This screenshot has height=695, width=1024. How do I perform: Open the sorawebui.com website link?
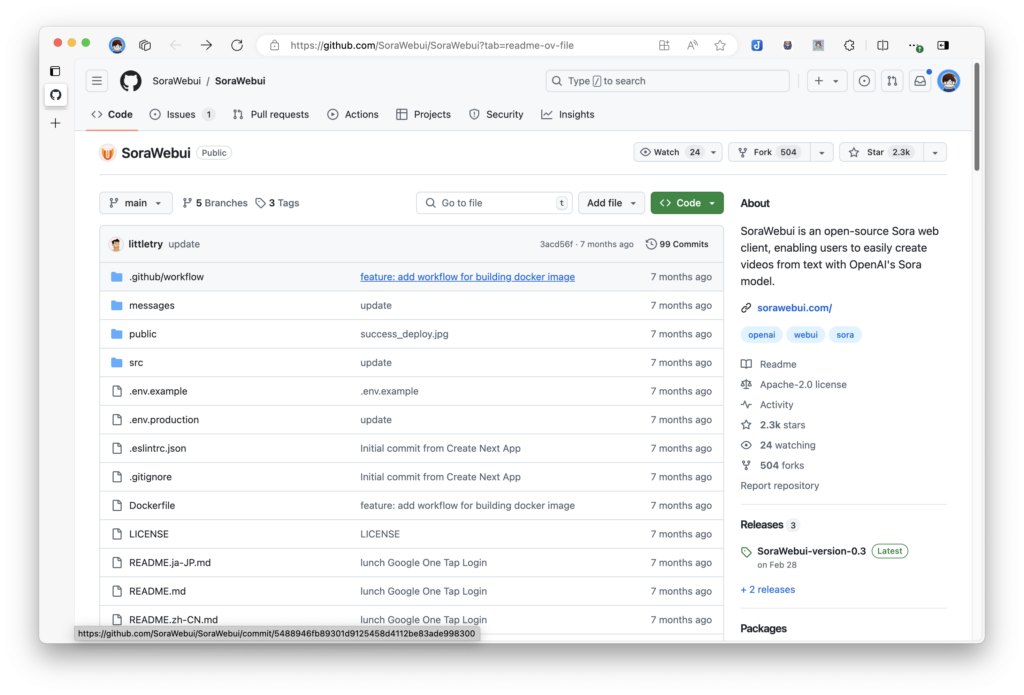click(794, 308)
